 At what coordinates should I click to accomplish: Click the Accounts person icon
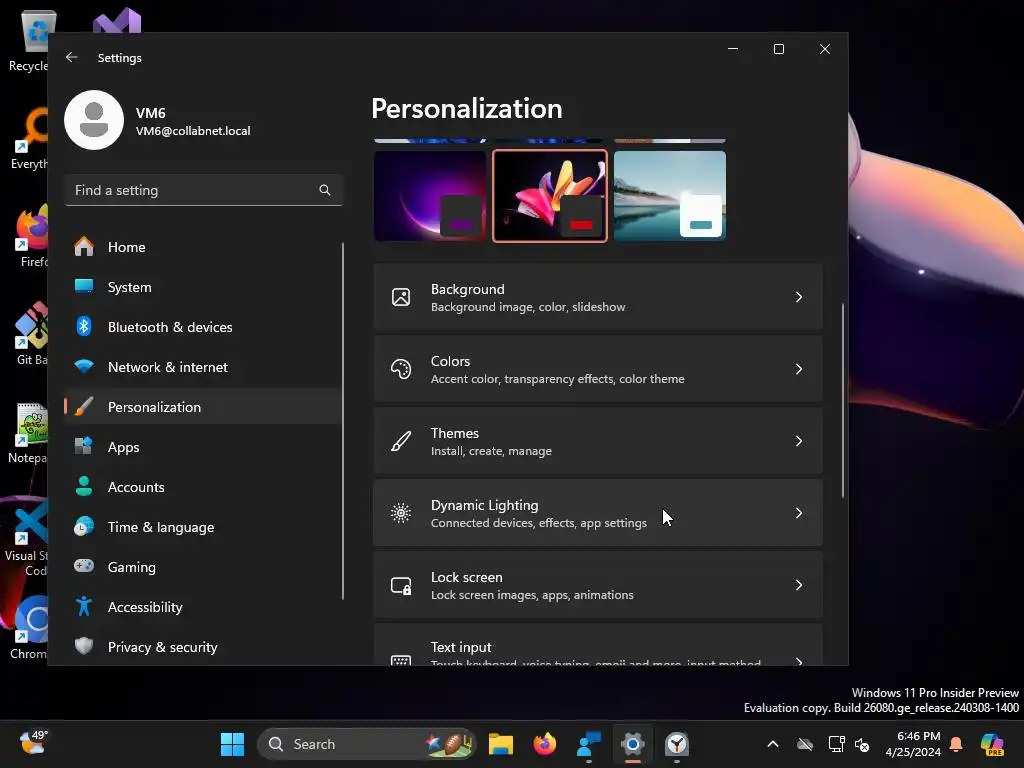[84, 487]
